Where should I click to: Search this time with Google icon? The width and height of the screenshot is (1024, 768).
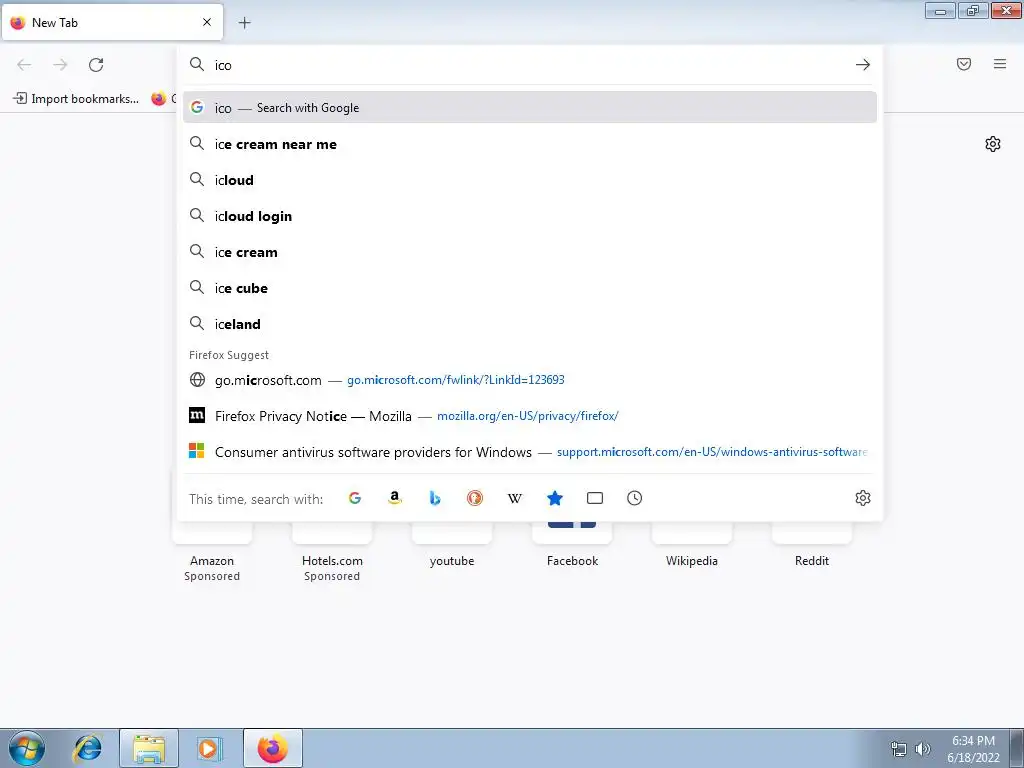(x=355, y=498)
